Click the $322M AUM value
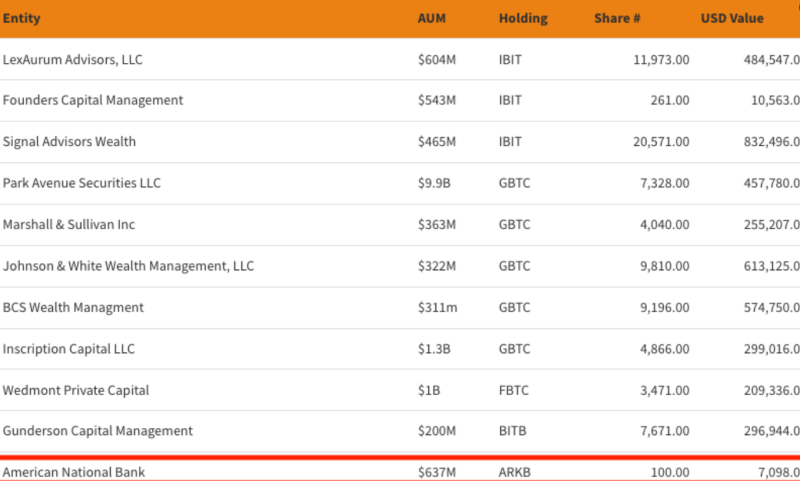This screenshot has height=481, width=800. (437, 266)
